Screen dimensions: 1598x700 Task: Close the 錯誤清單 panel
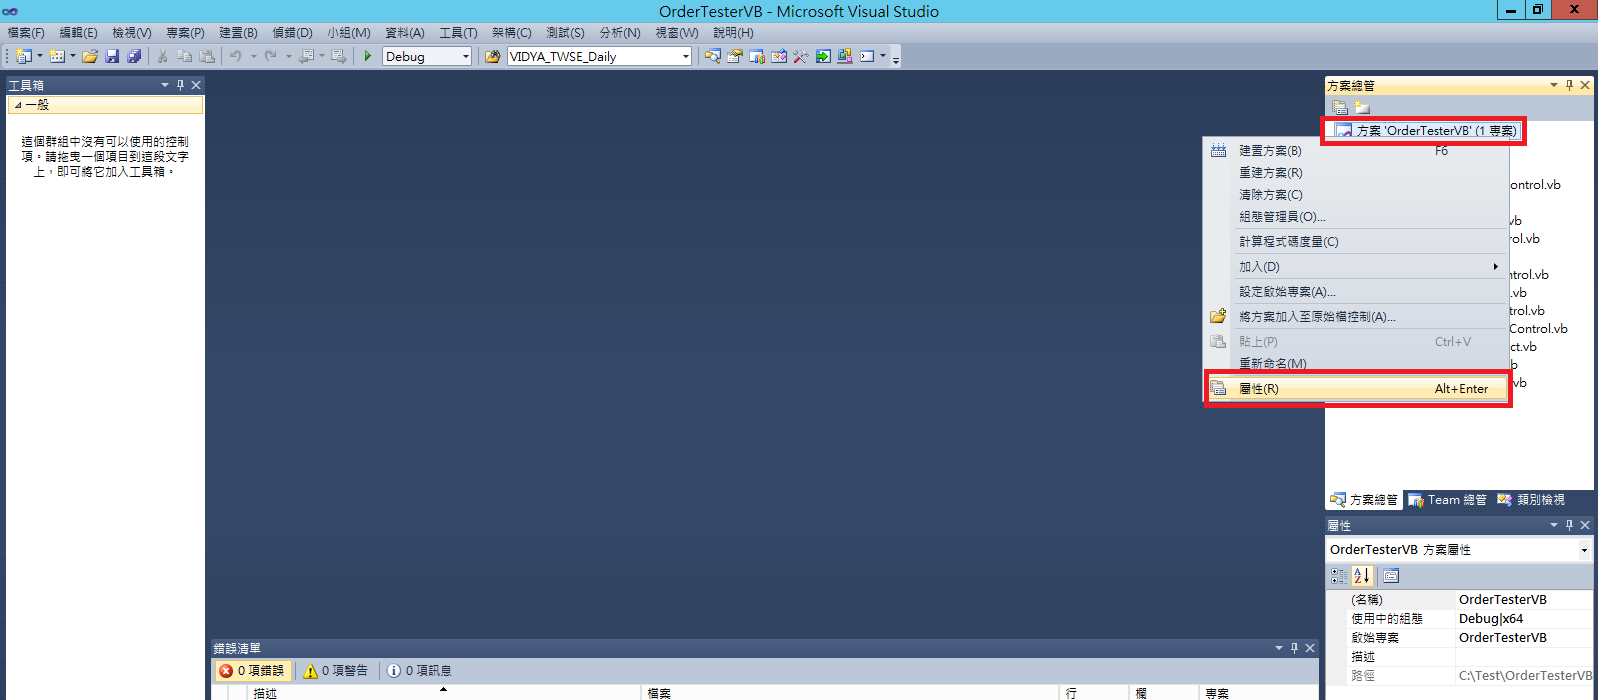(1310, 648)
